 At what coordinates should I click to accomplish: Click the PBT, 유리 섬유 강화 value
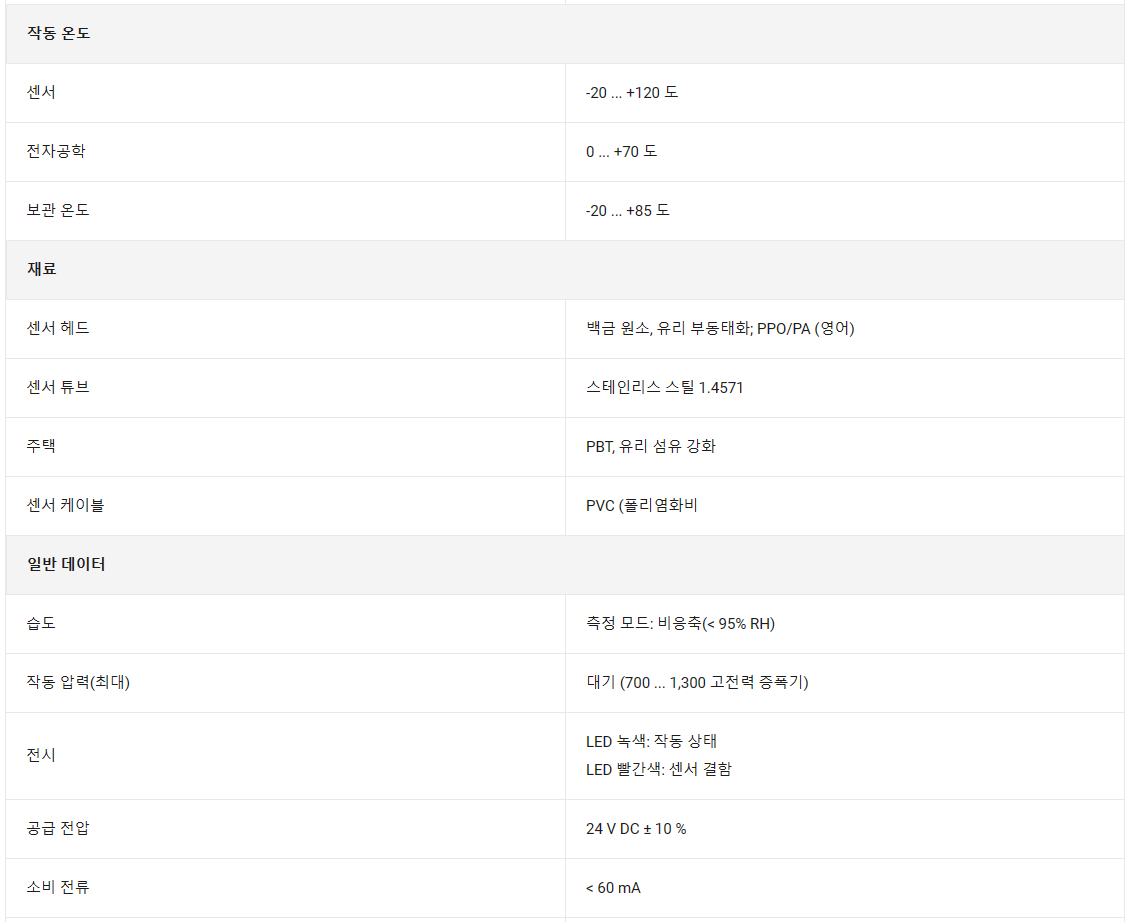click(650, 446)
